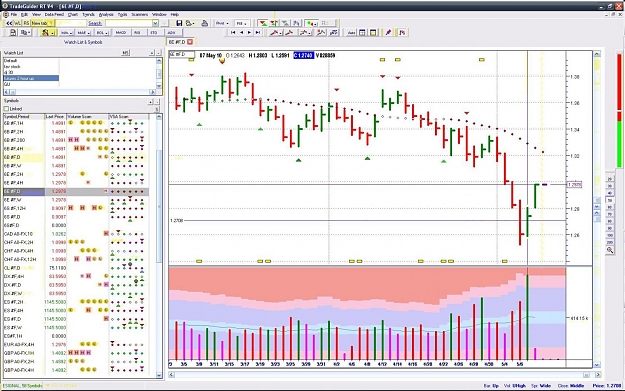Select the EUR A0-FX,4H symbol row
The width and height of the screenshot is (625, 391).
pos(76,344)
